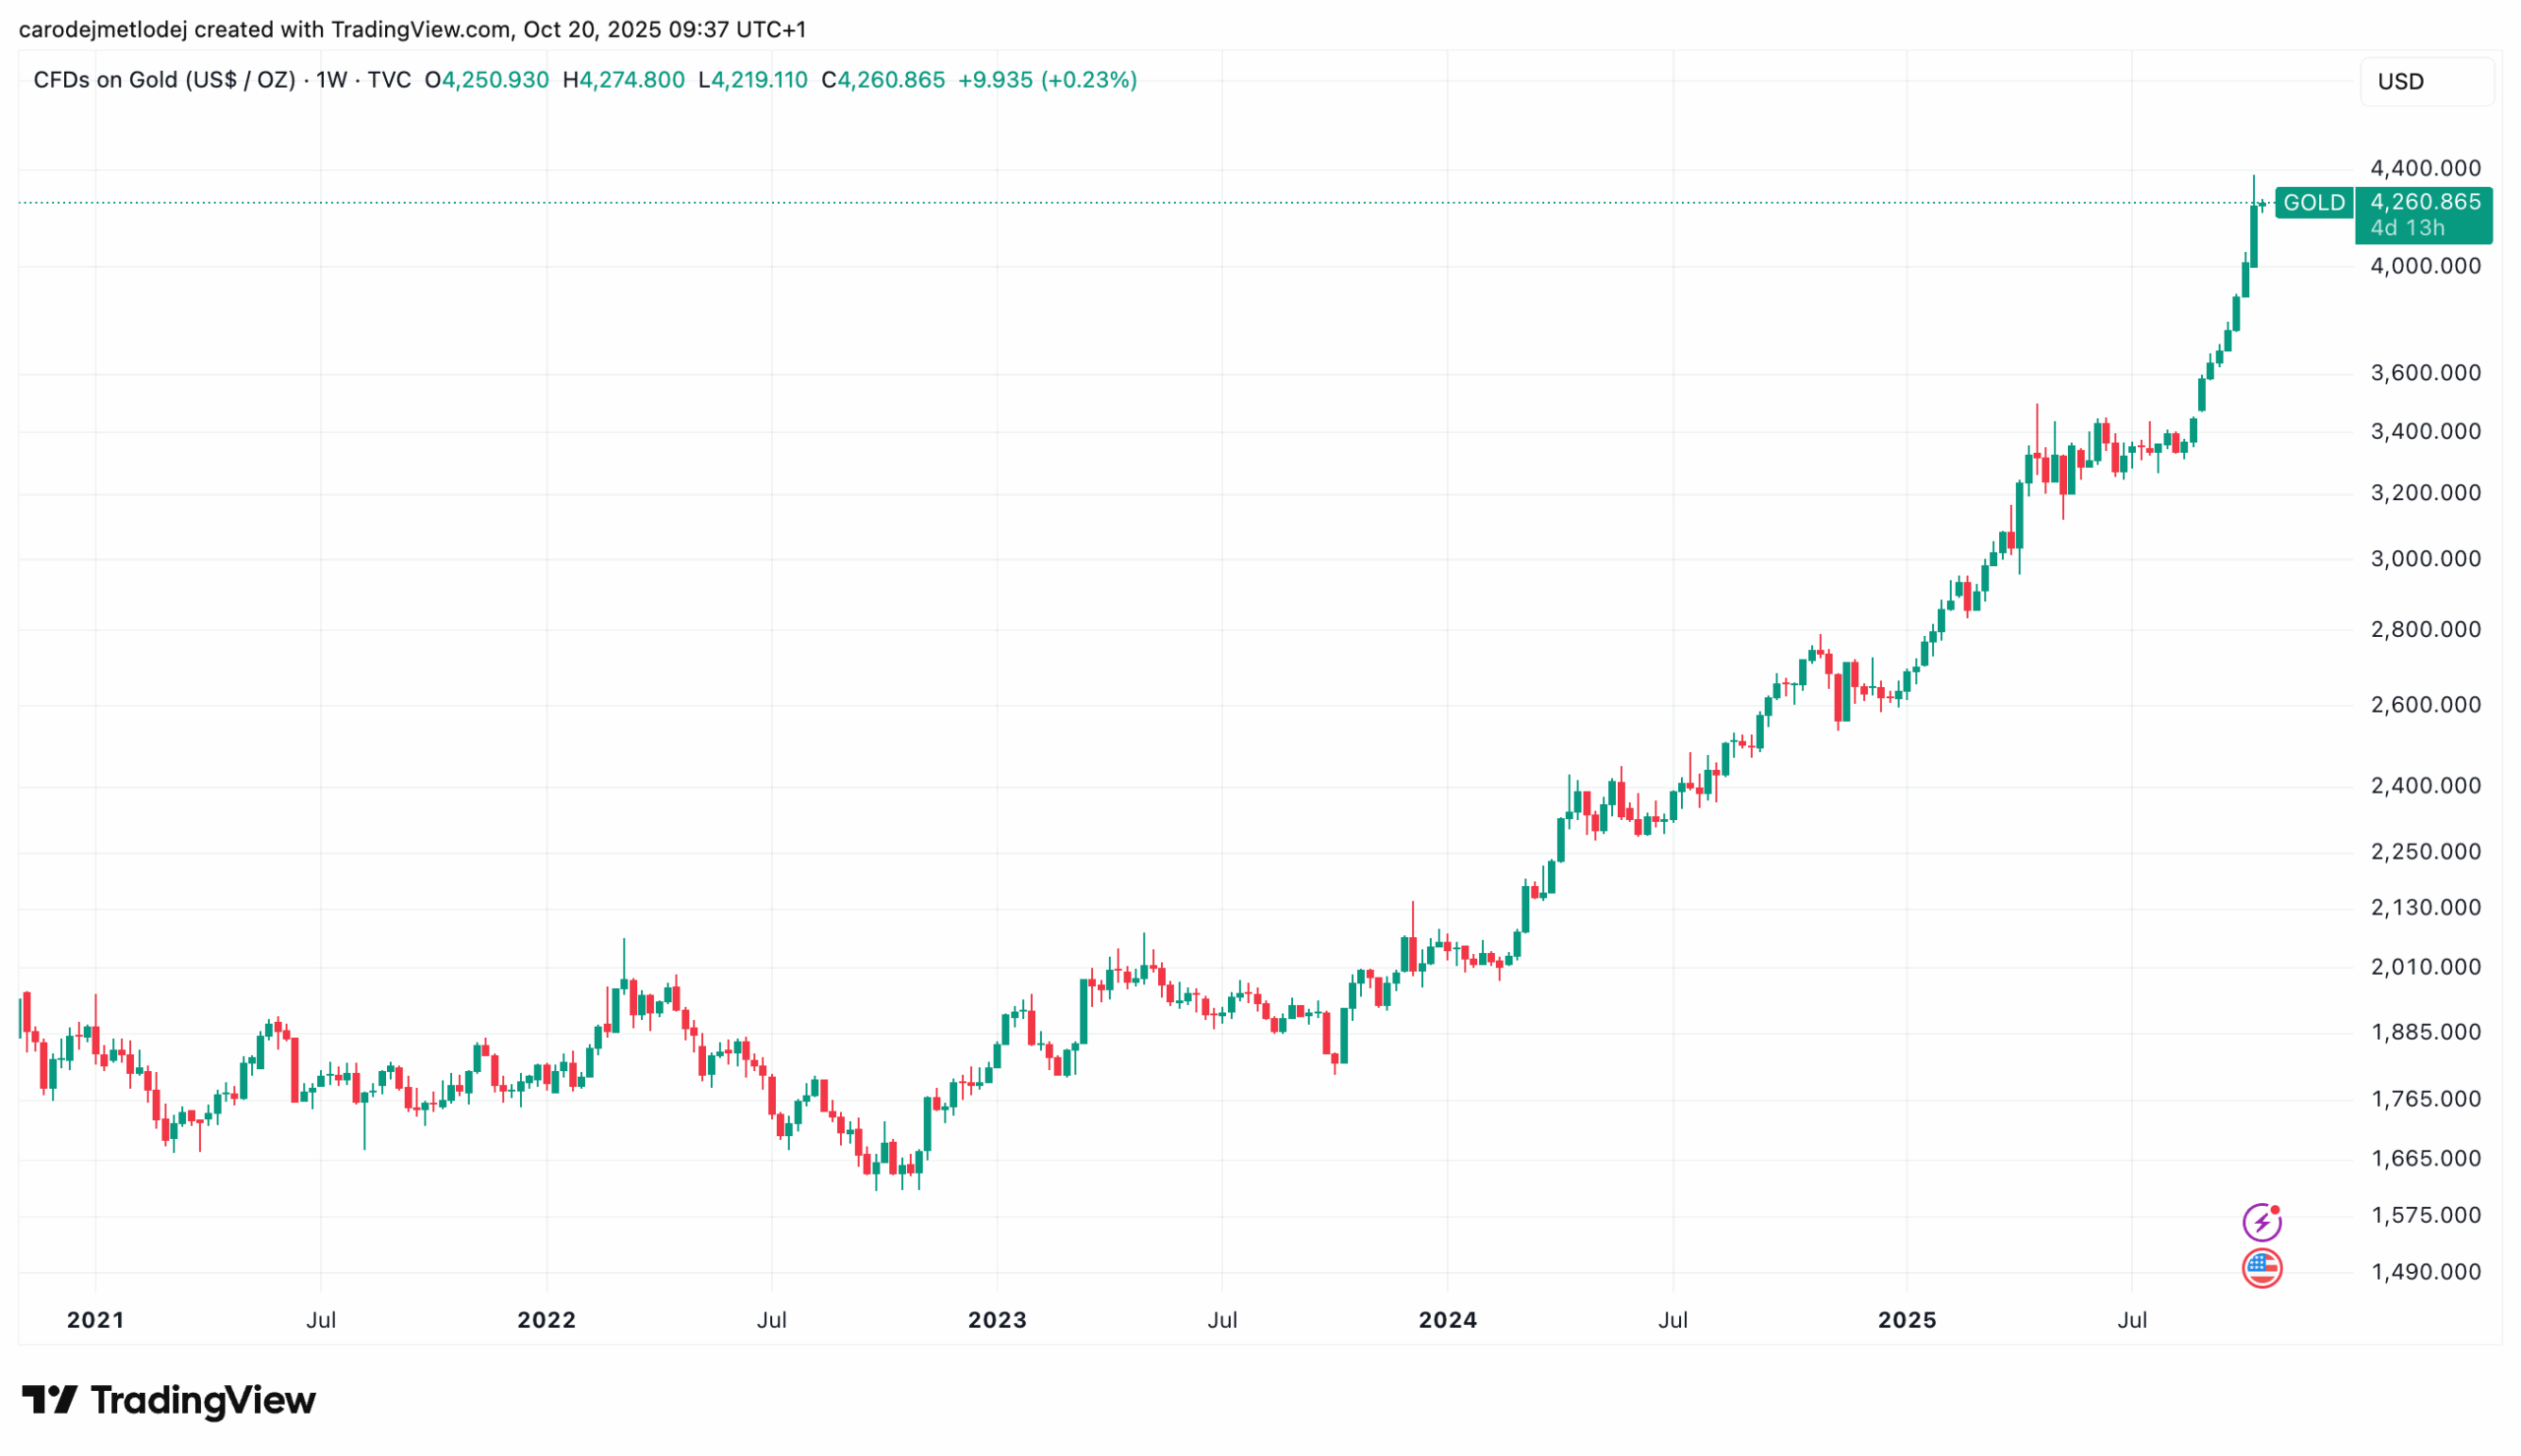Viewport: 2521px width, 1456px height.
Task: Click the chart title CFDs on Gold
Action: click(x=164, y=80)
